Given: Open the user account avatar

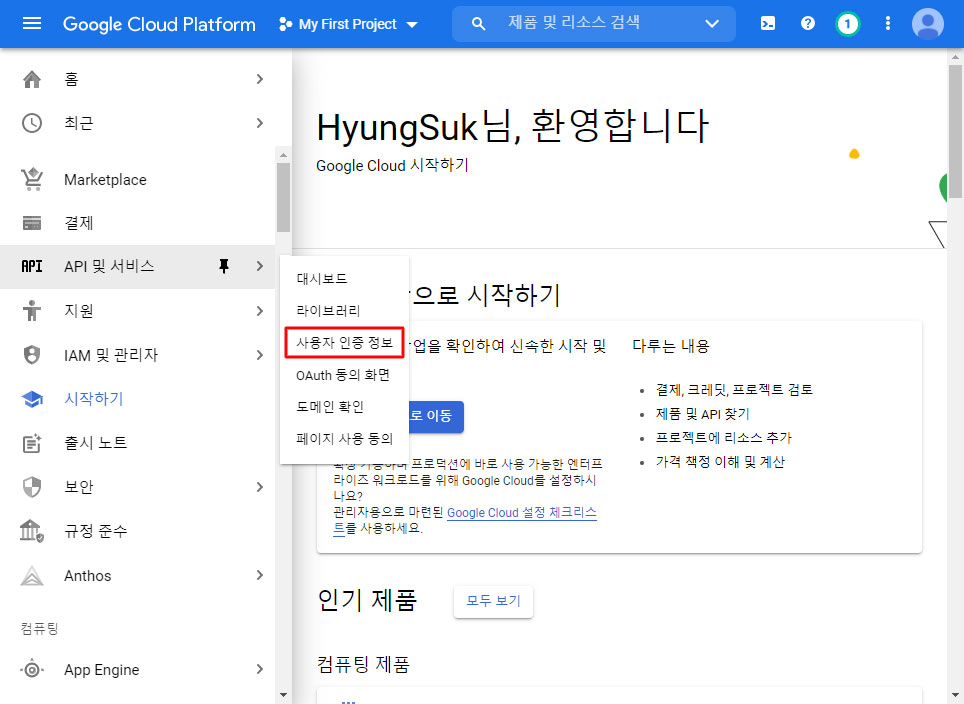Looking at the screenshot, I should [928, 24].
